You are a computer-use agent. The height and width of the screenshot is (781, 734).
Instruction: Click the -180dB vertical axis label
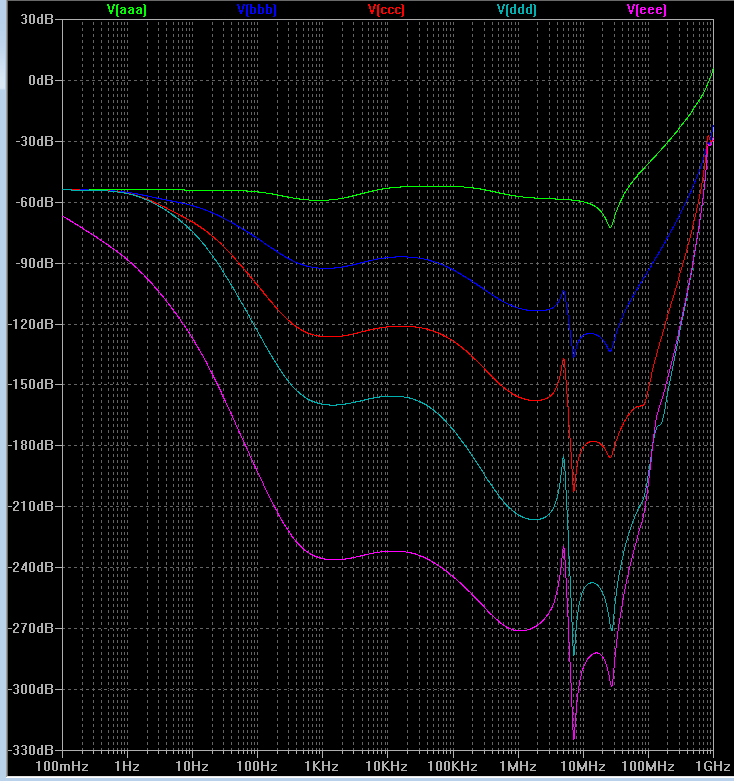(31, 445)
